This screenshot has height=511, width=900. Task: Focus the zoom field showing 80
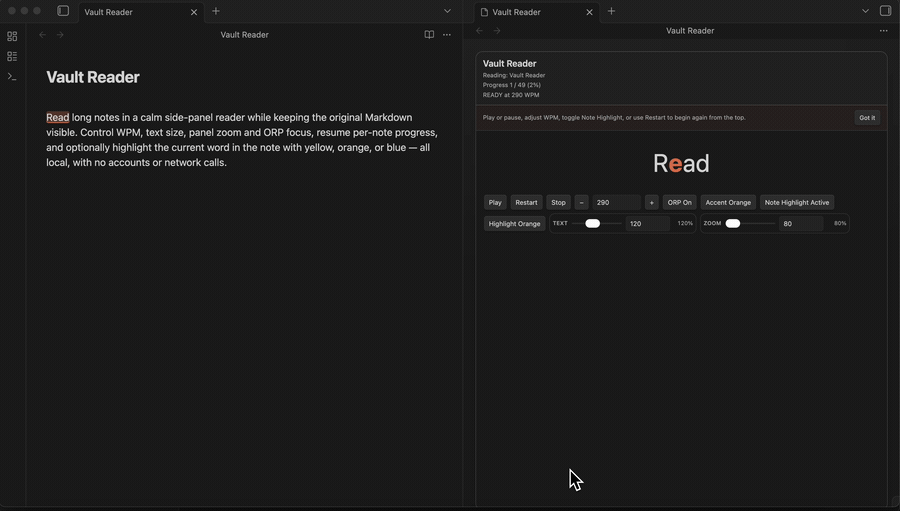tap(801, 223)
